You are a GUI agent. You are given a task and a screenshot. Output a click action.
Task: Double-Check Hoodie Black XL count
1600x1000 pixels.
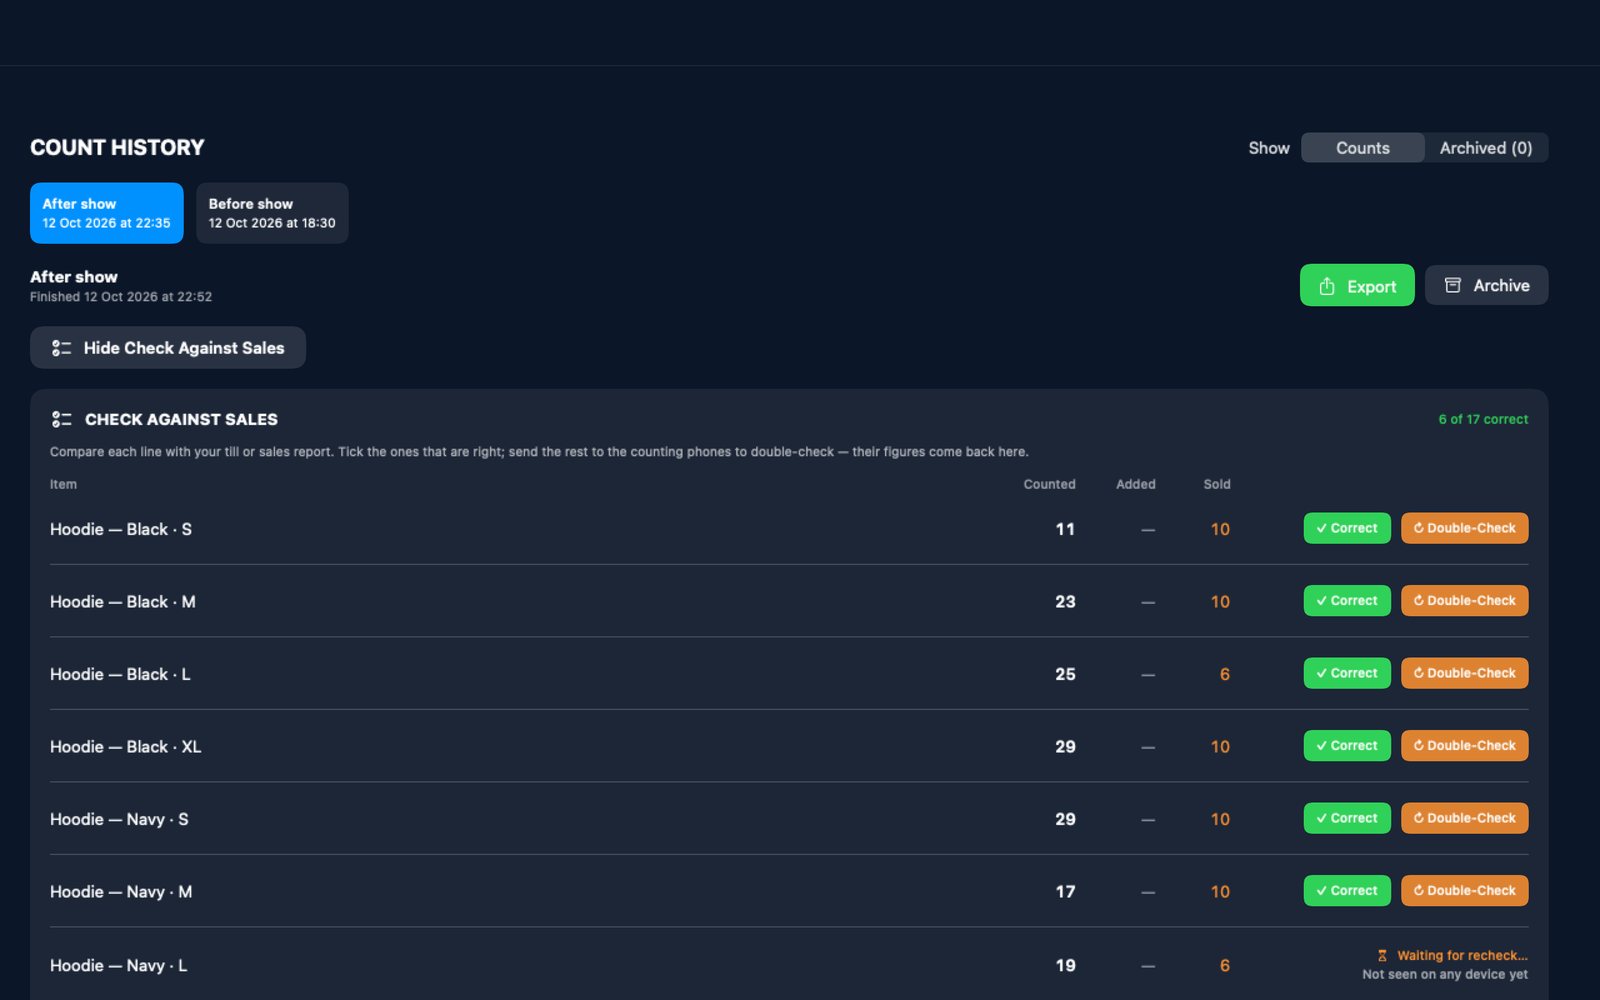click(1465, 746)
